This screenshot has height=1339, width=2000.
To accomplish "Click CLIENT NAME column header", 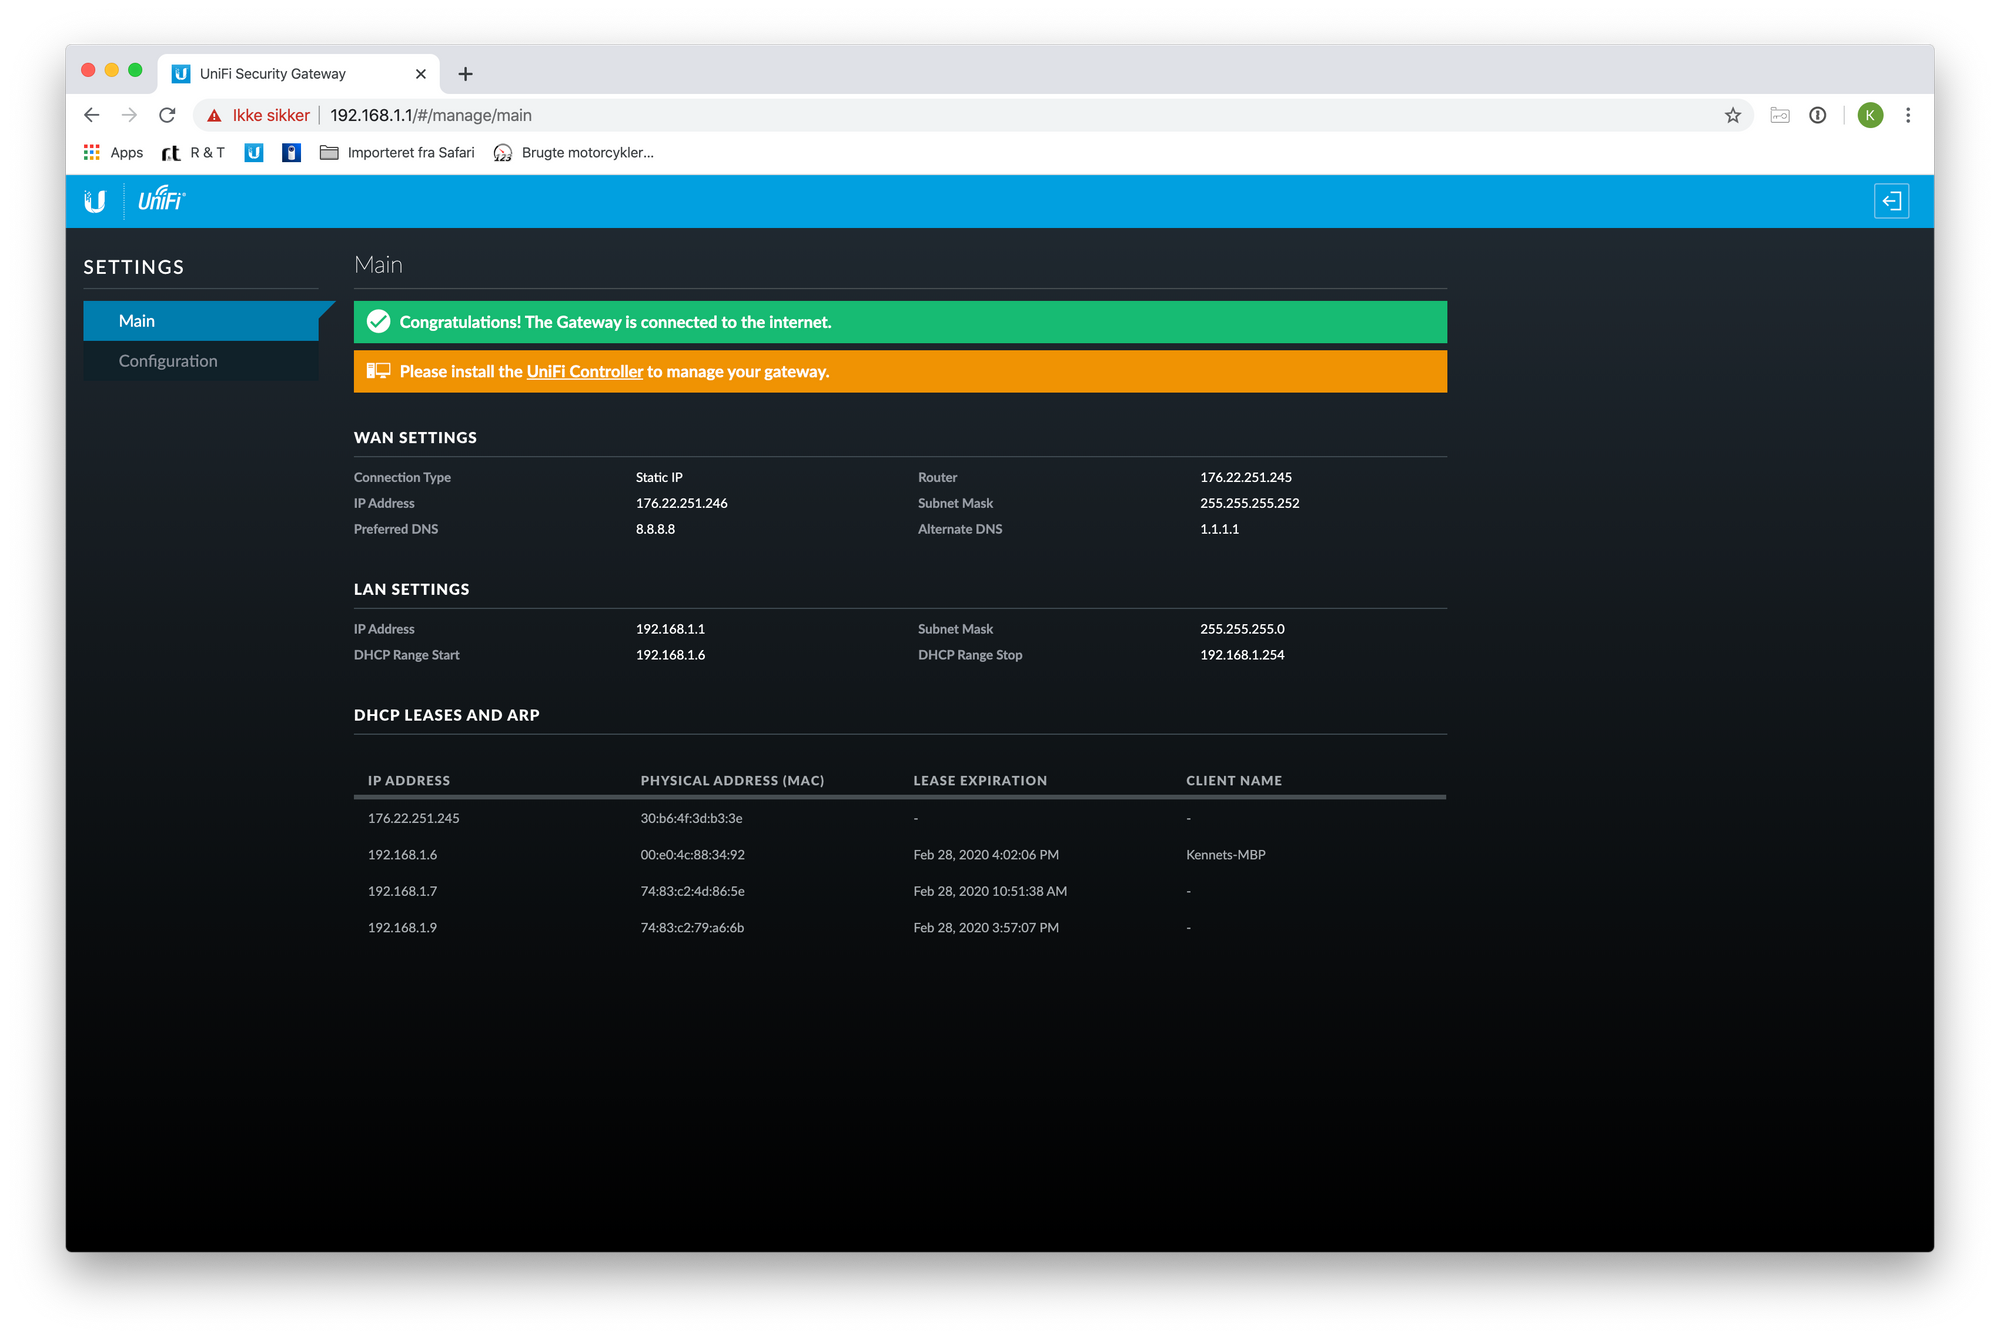I will (1234, 780).
